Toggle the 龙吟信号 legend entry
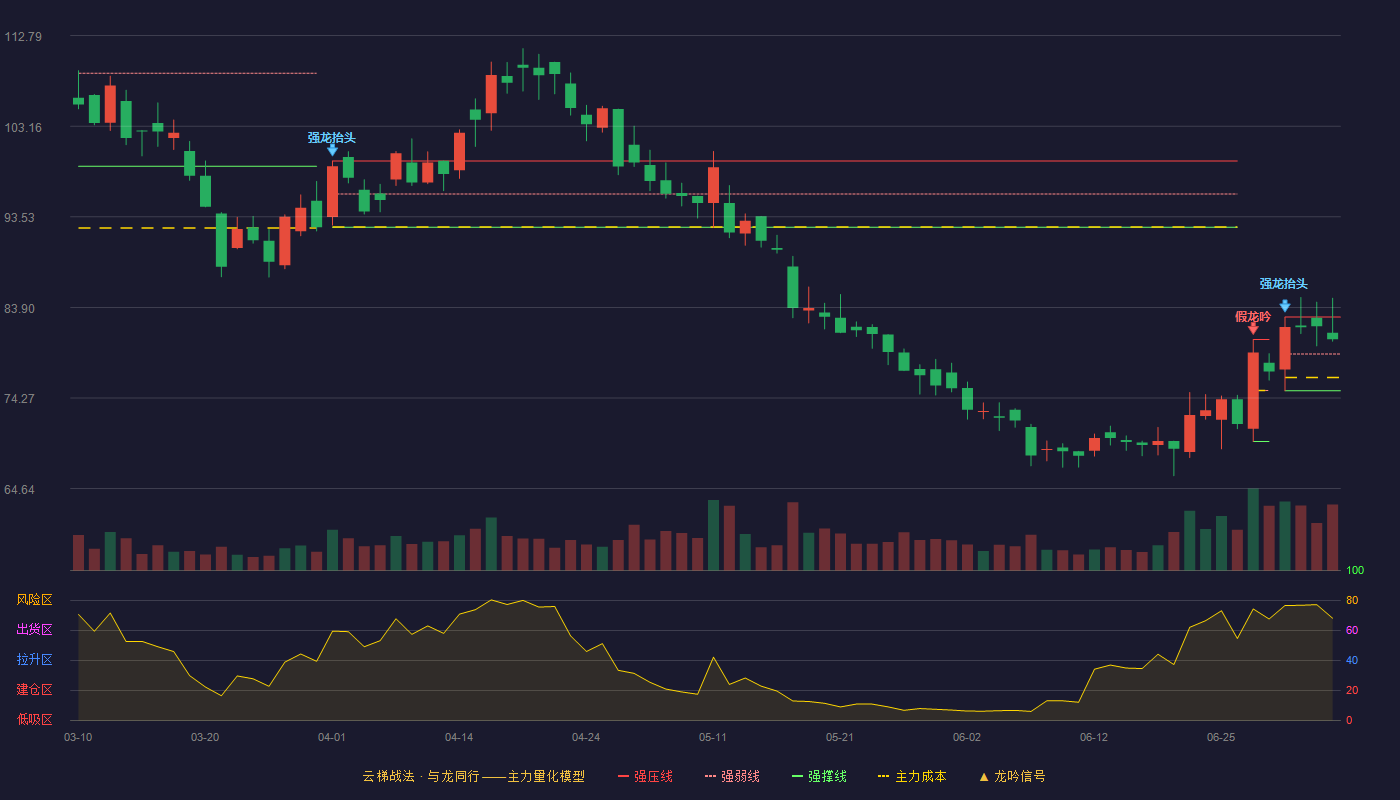 1012,776
